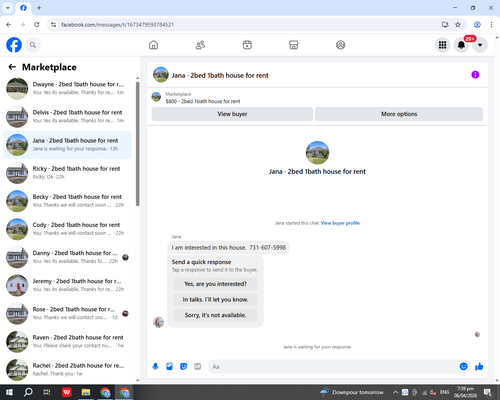Viewport: 500px width, 400px height.
Task: Expand the account dropdown arrow
Action: [480, 45]
